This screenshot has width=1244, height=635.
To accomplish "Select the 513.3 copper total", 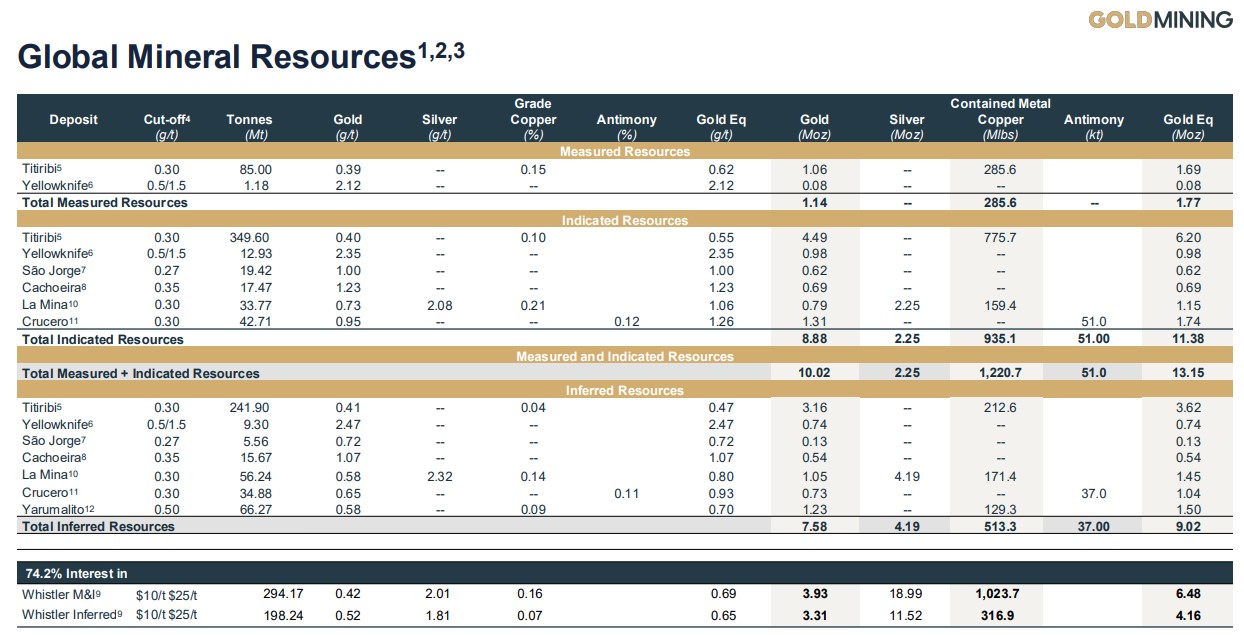I will [x=1000, y=526].
